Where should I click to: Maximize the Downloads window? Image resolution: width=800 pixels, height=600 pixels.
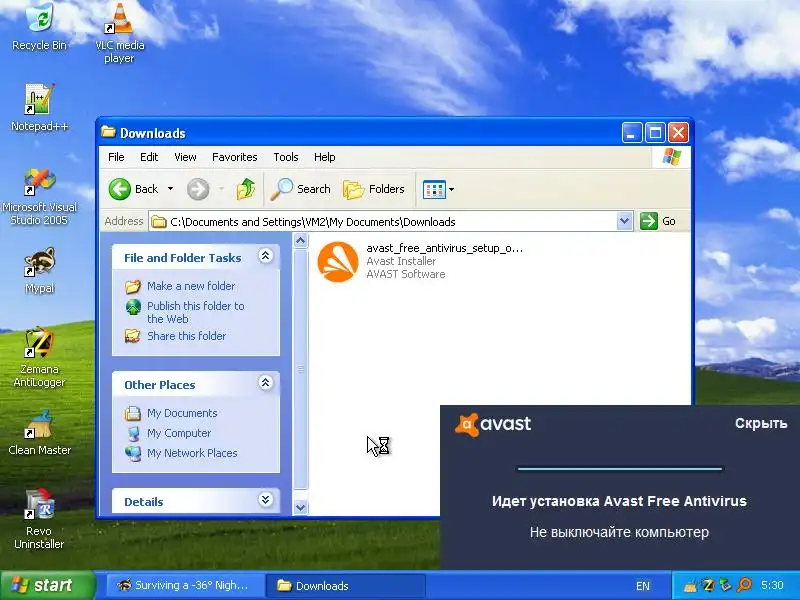tap(655, 133)
